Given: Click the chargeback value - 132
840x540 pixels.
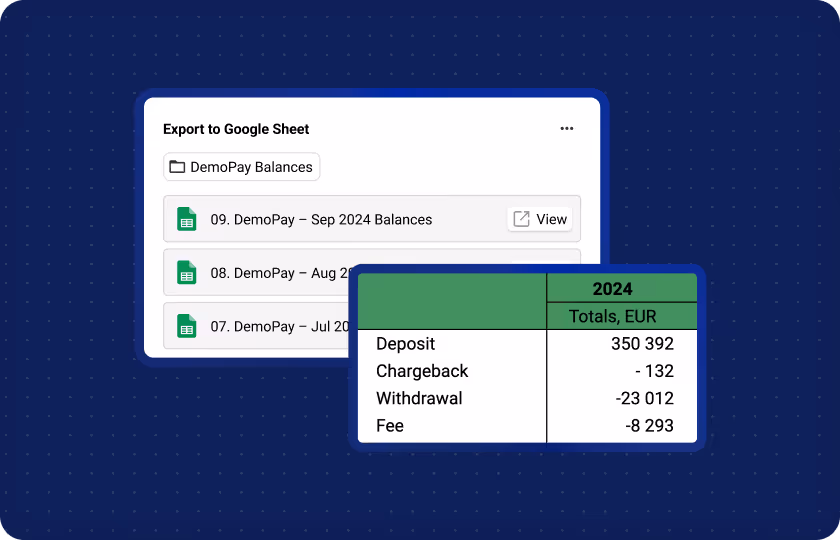Looking at the screenshot, I should coord(654,371).
